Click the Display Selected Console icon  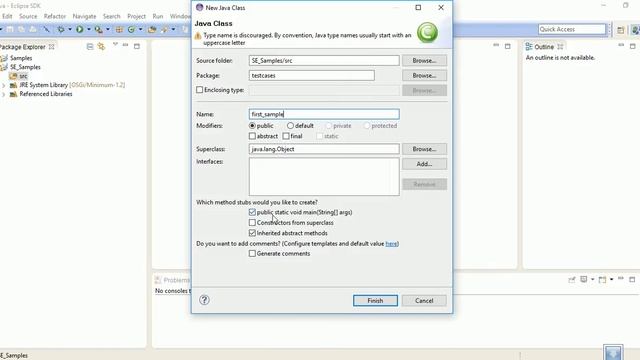584,279
